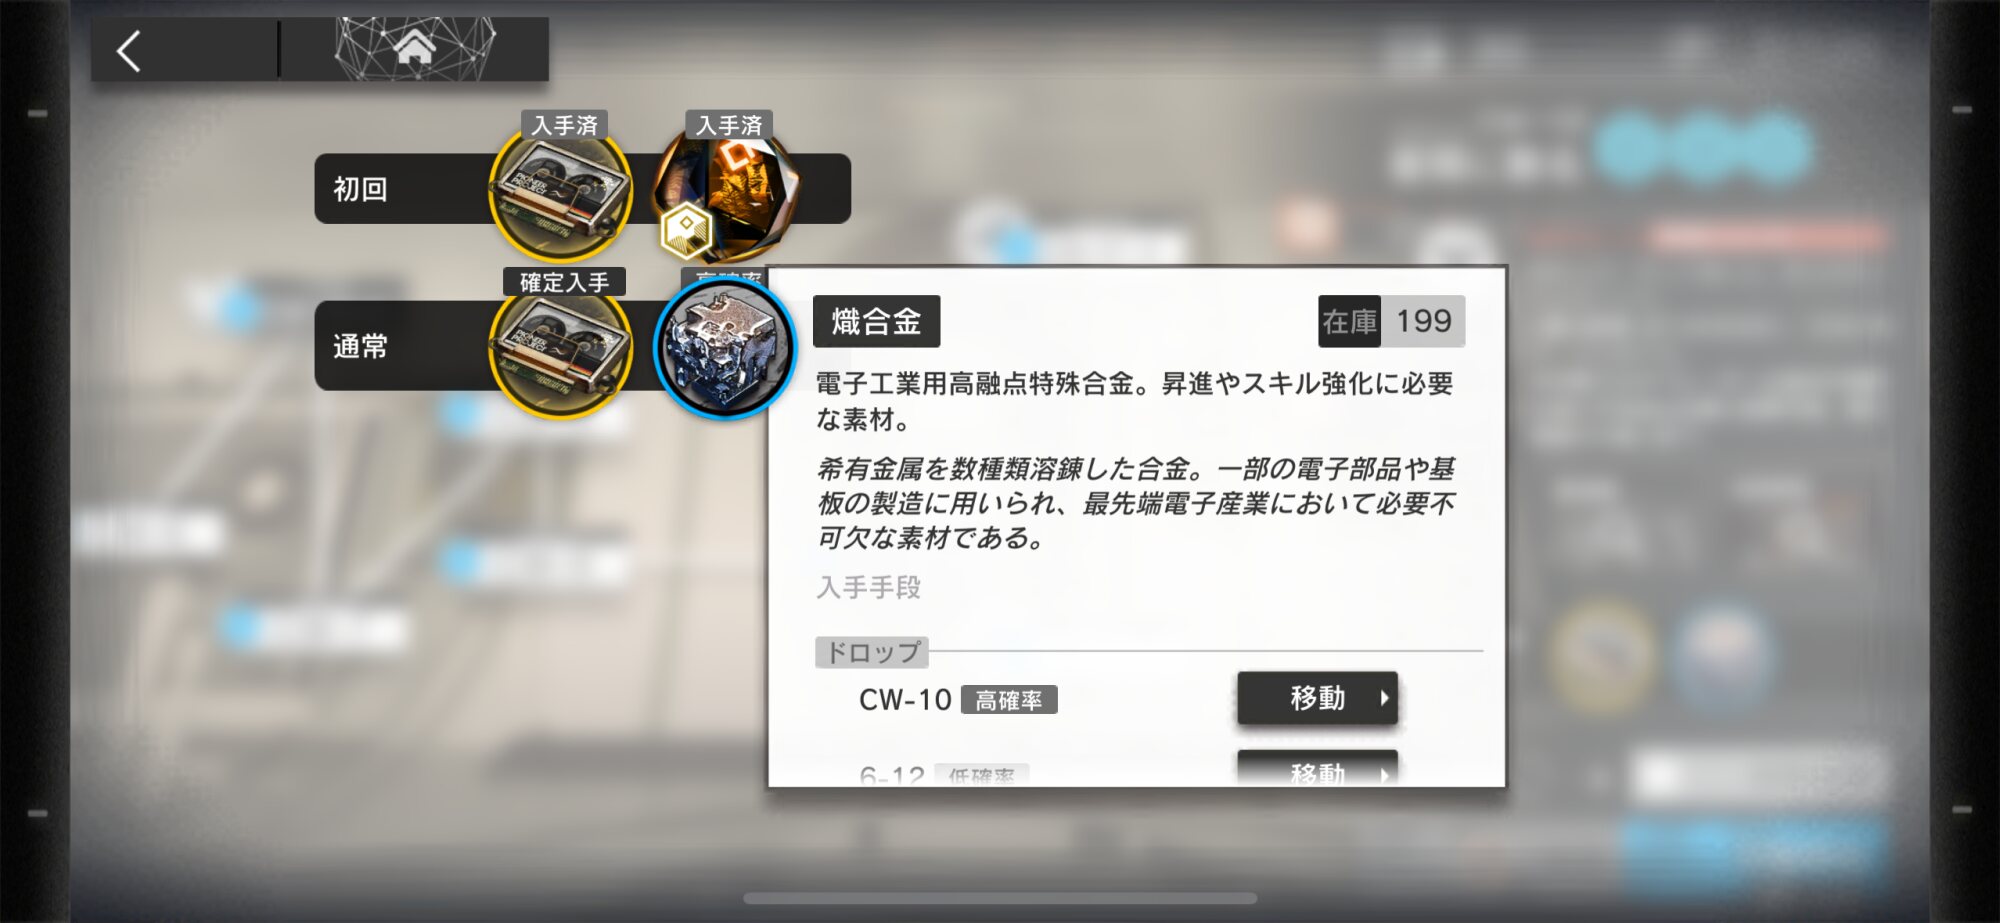This screenshot has height=923, width=2000.
Task: Select first-clear battle record item icon
Action: click(x=560, y=192)
